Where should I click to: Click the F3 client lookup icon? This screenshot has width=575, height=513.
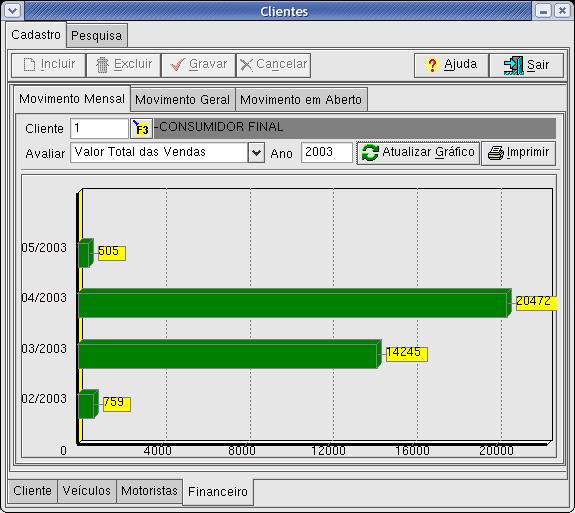pos(142,128)
